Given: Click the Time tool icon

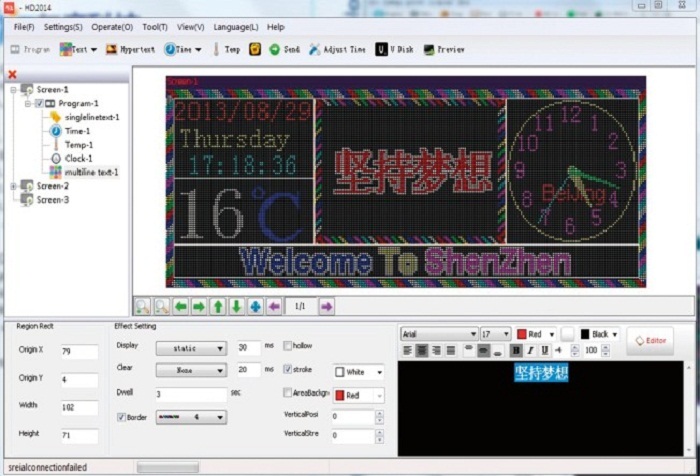Looking at the screenshot, I should click(x=170, y=49).
